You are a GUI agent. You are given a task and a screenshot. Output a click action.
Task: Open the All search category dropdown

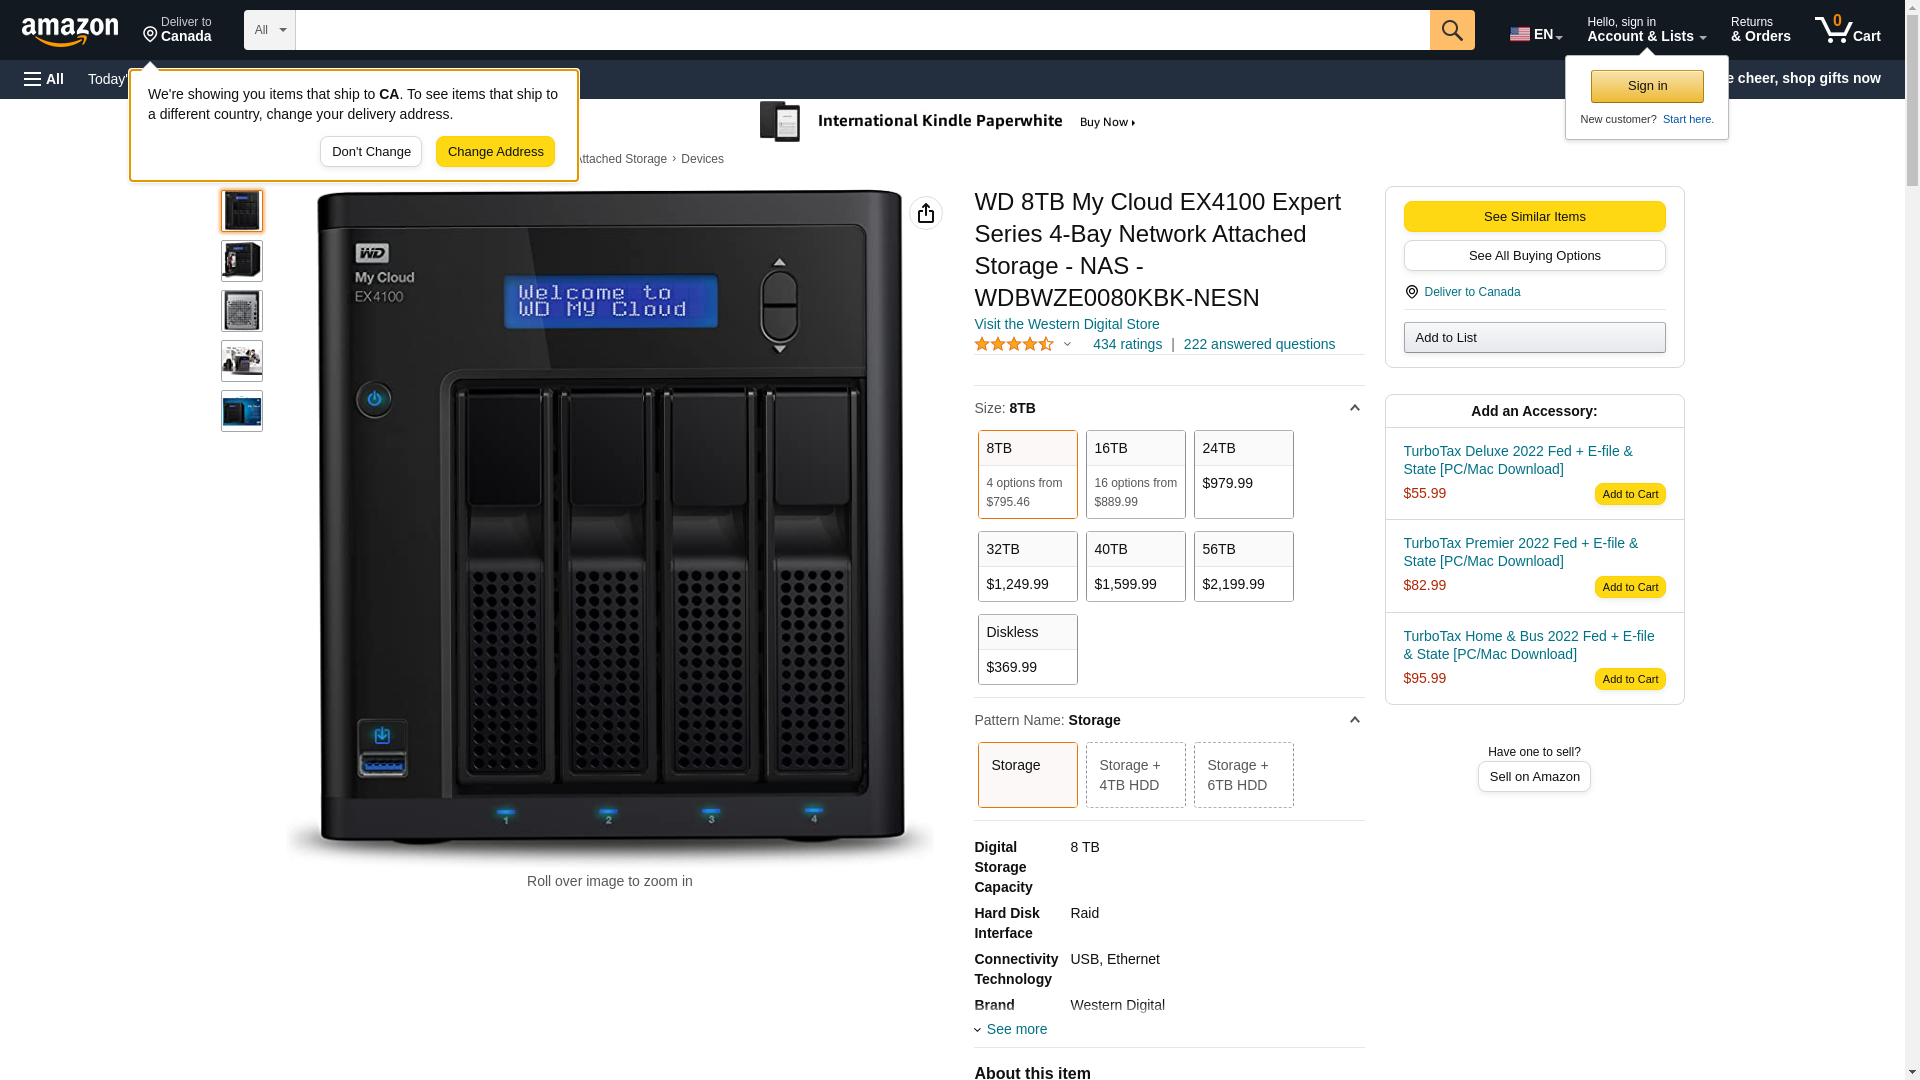coord(269,30)
